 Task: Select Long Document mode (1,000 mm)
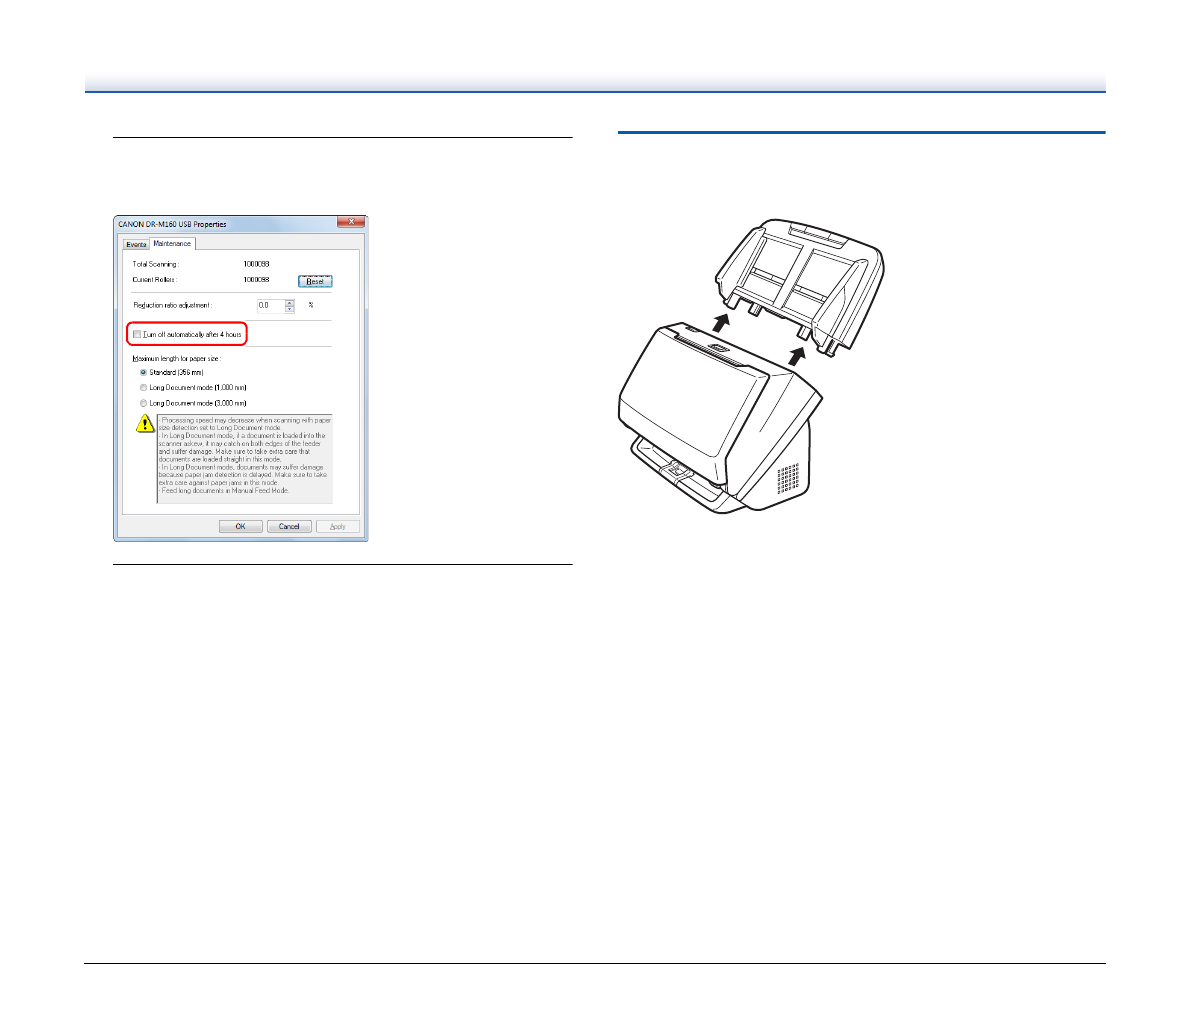point(143,387)
